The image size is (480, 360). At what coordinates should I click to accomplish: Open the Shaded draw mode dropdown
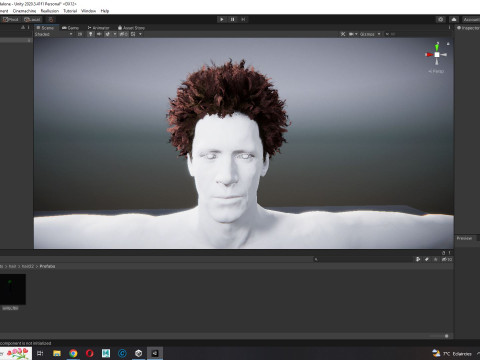[54, 34]
